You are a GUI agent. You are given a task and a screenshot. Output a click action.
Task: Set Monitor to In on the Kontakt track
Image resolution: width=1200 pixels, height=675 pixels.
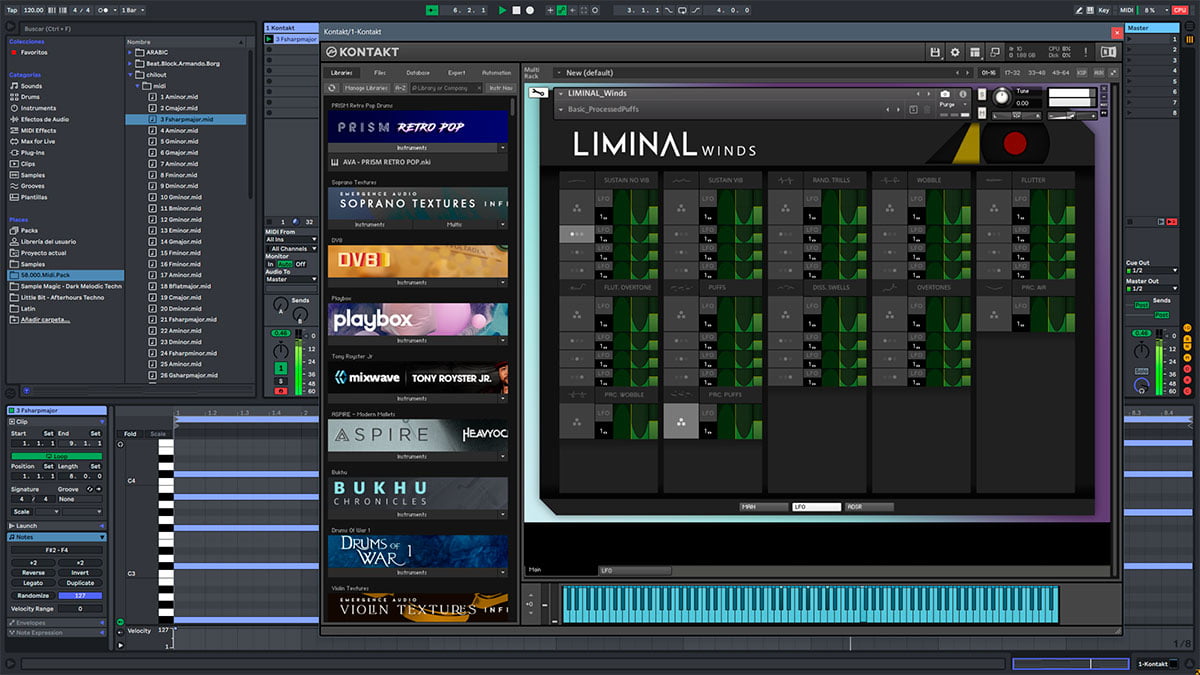(270, 264)
